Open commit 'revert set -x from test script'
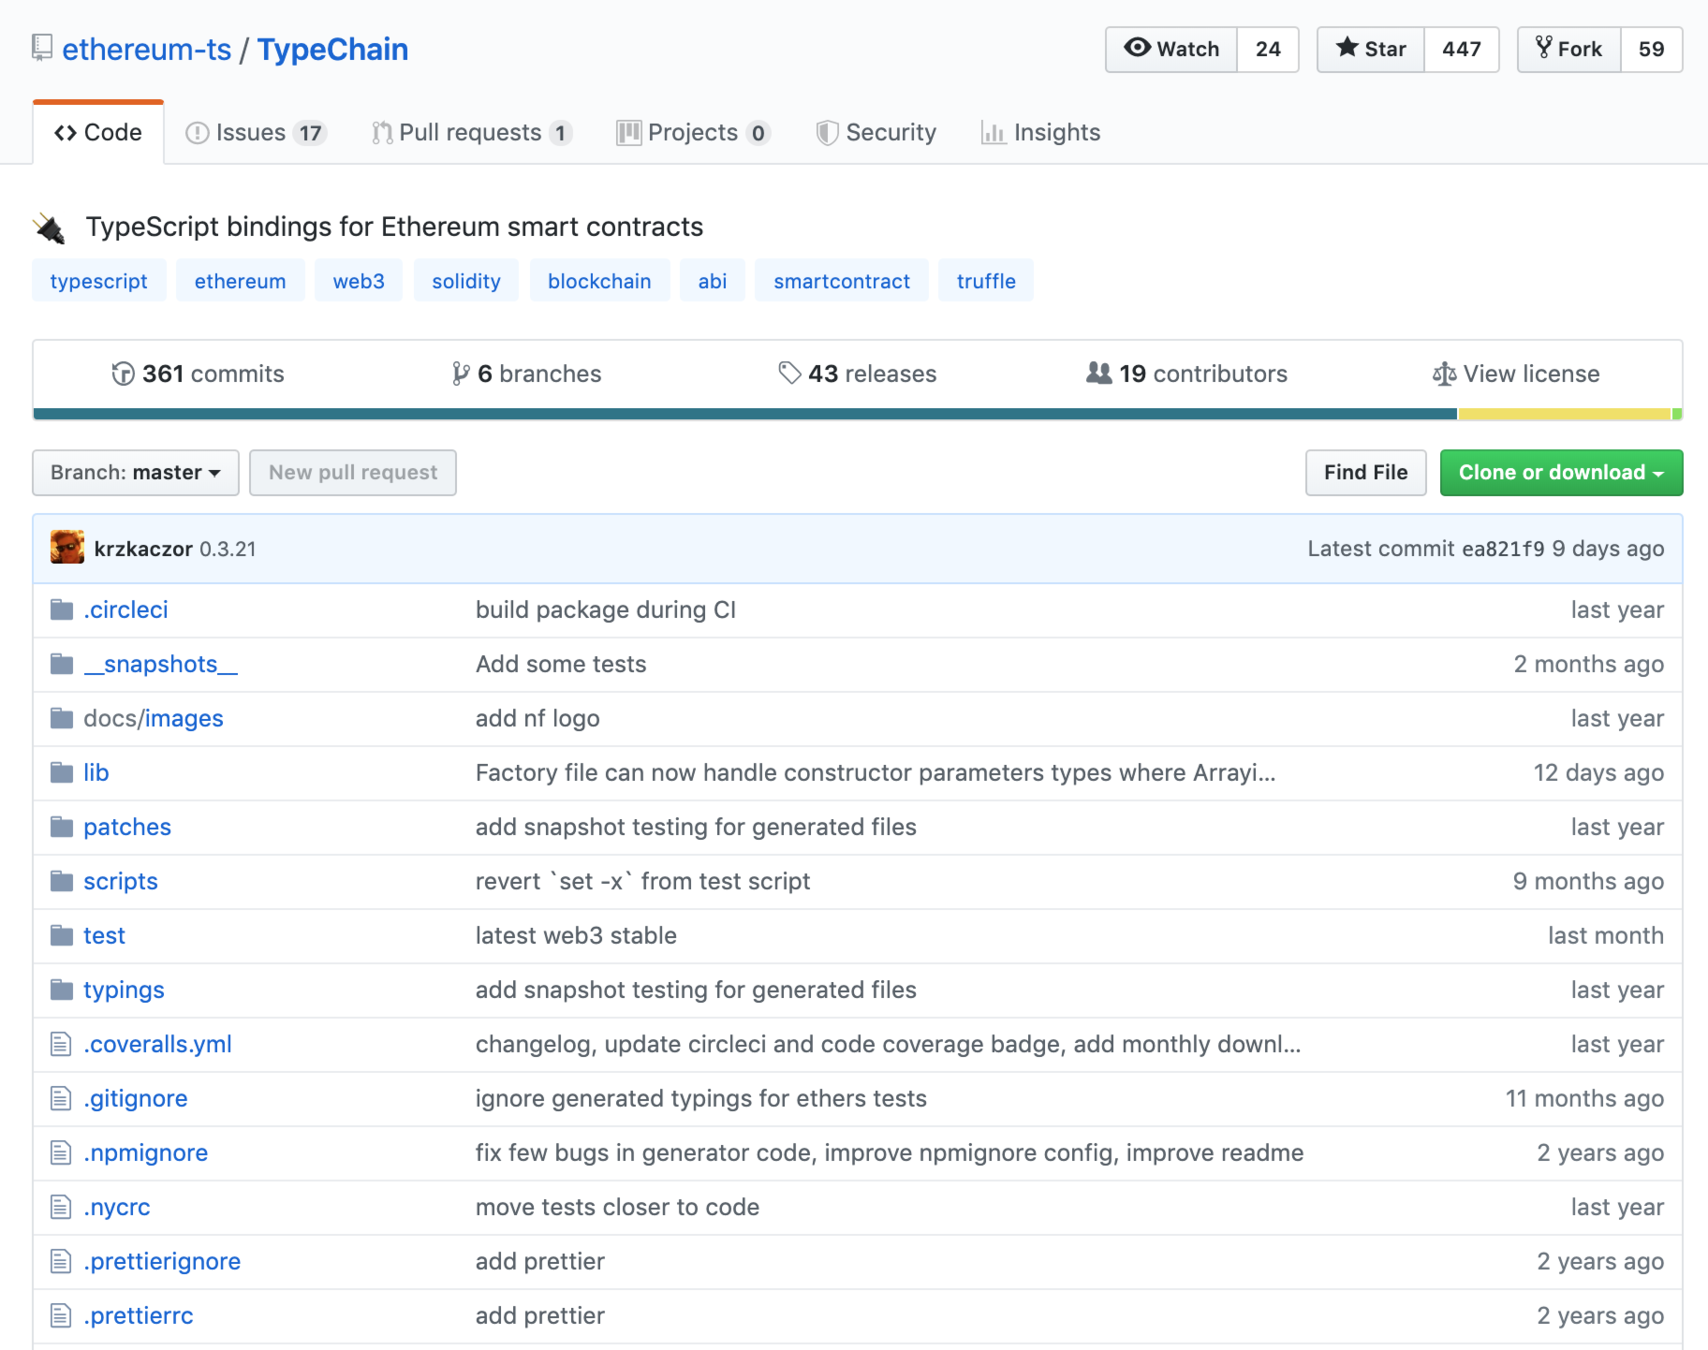The image size is (1708, 1350). (643, 881)
